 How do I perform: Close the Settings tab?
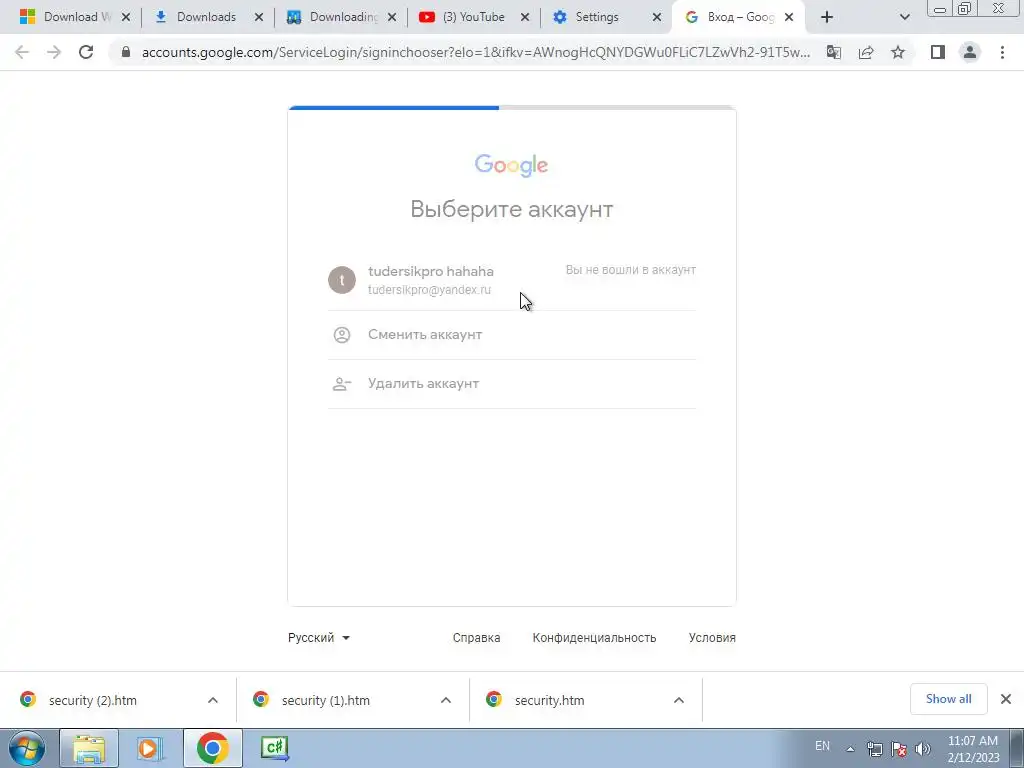[657, 17]
